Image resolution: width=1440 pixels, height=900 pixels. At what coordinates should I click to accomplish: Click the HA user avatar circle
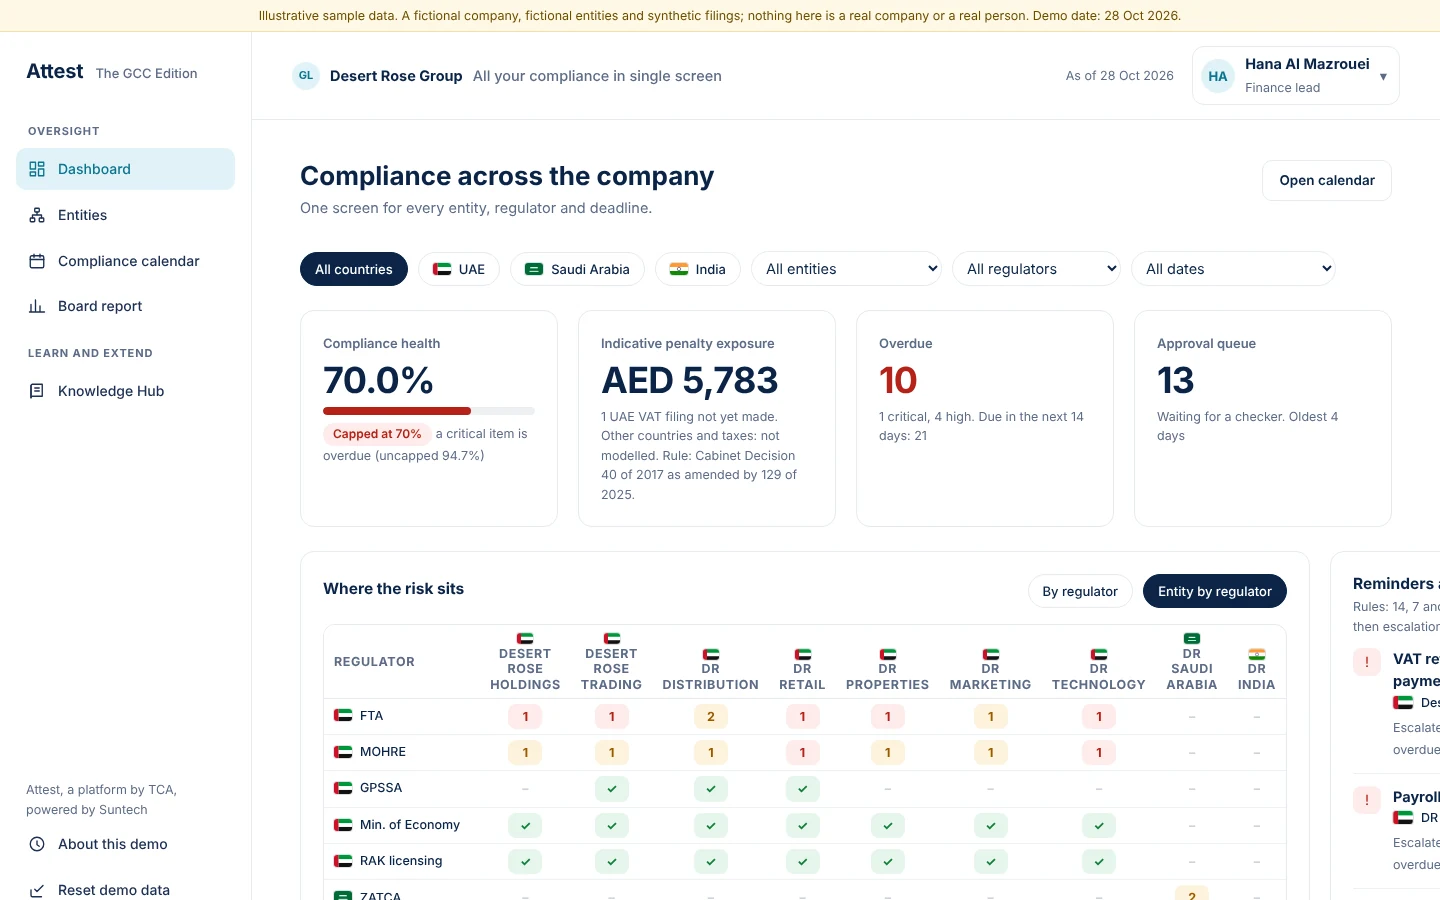pos(1218,76)
